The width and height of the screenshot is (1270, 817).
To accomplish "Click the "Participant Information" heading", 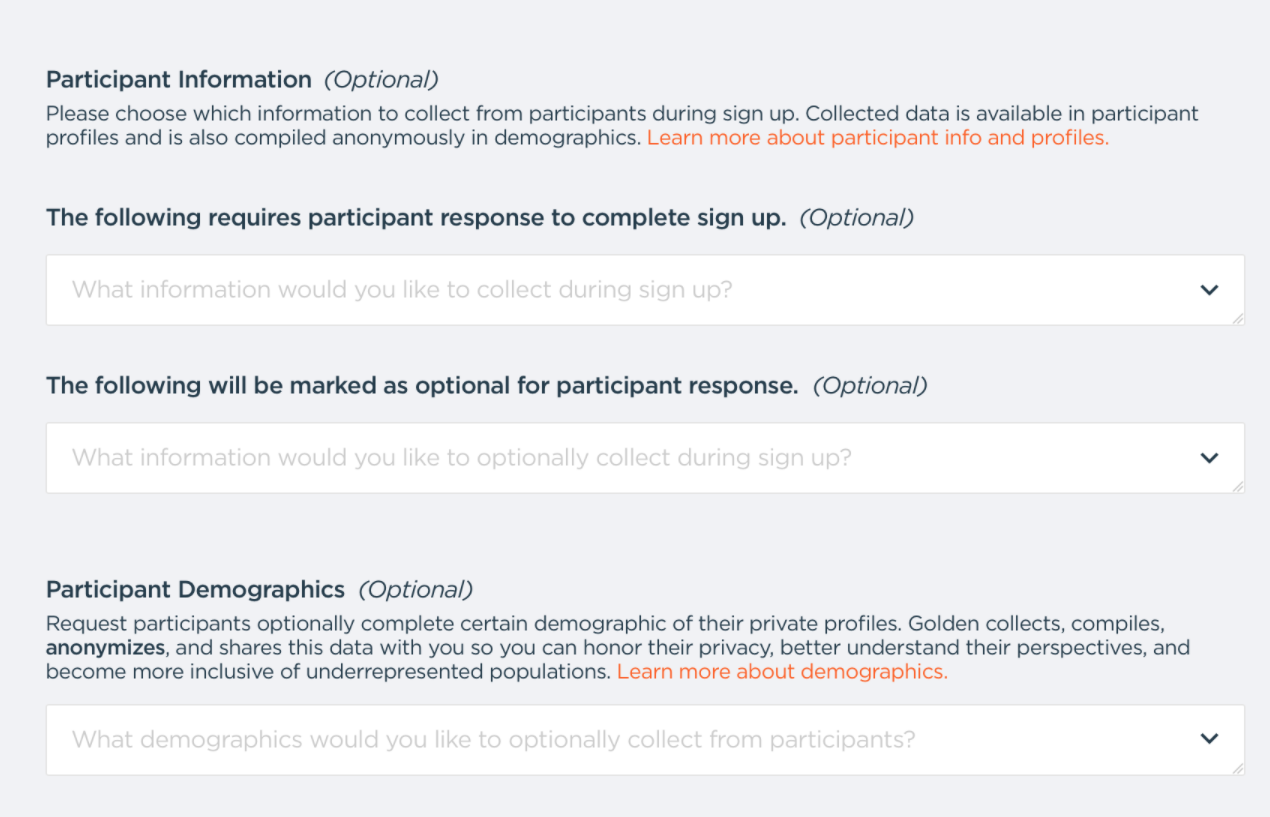I will (x=179, y=80).
